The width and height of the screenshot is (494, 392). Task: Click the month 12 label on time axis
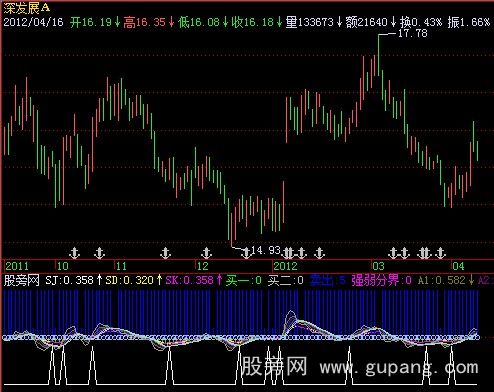coord(202,266)
